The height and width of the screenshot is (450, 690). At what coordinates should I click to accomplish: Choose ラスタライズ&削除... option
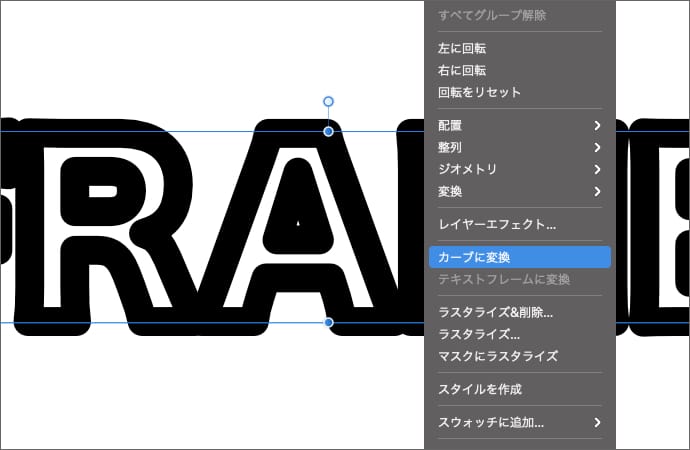[x=496, y=312]
